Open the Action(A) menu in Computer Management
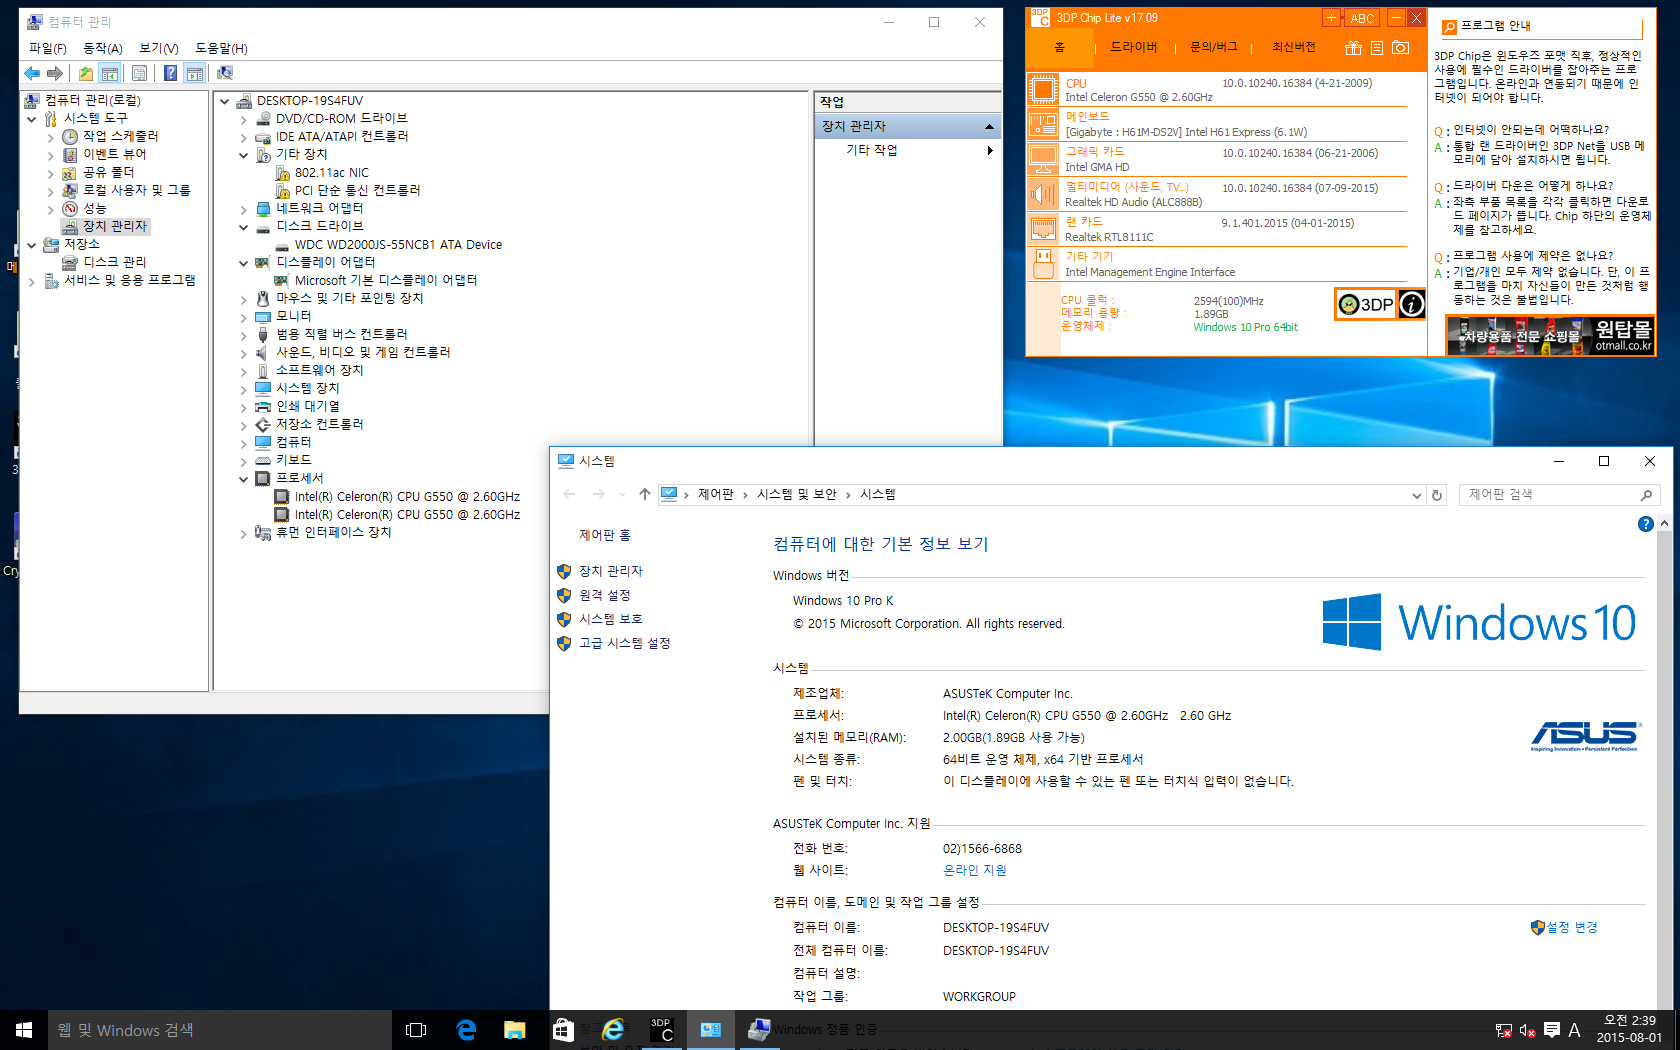 pos(102,48)
